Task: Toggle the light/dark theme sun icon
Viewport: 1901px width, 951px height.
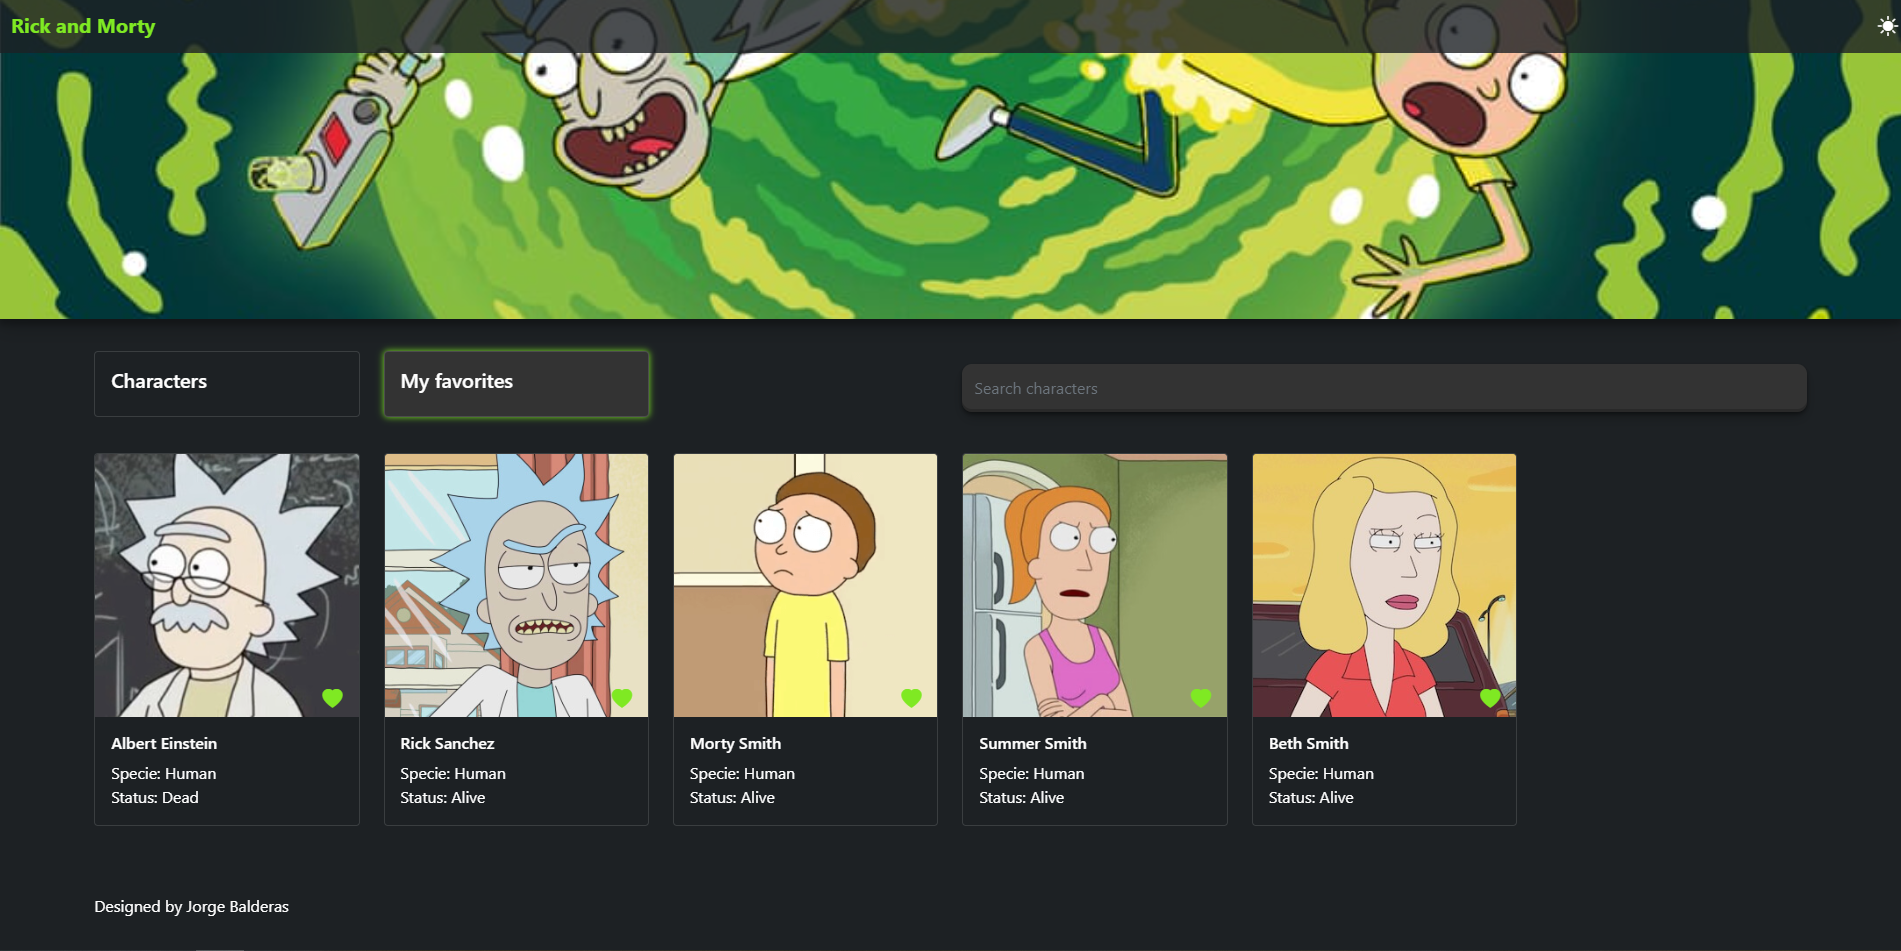Action: (x=1886, y=26)
